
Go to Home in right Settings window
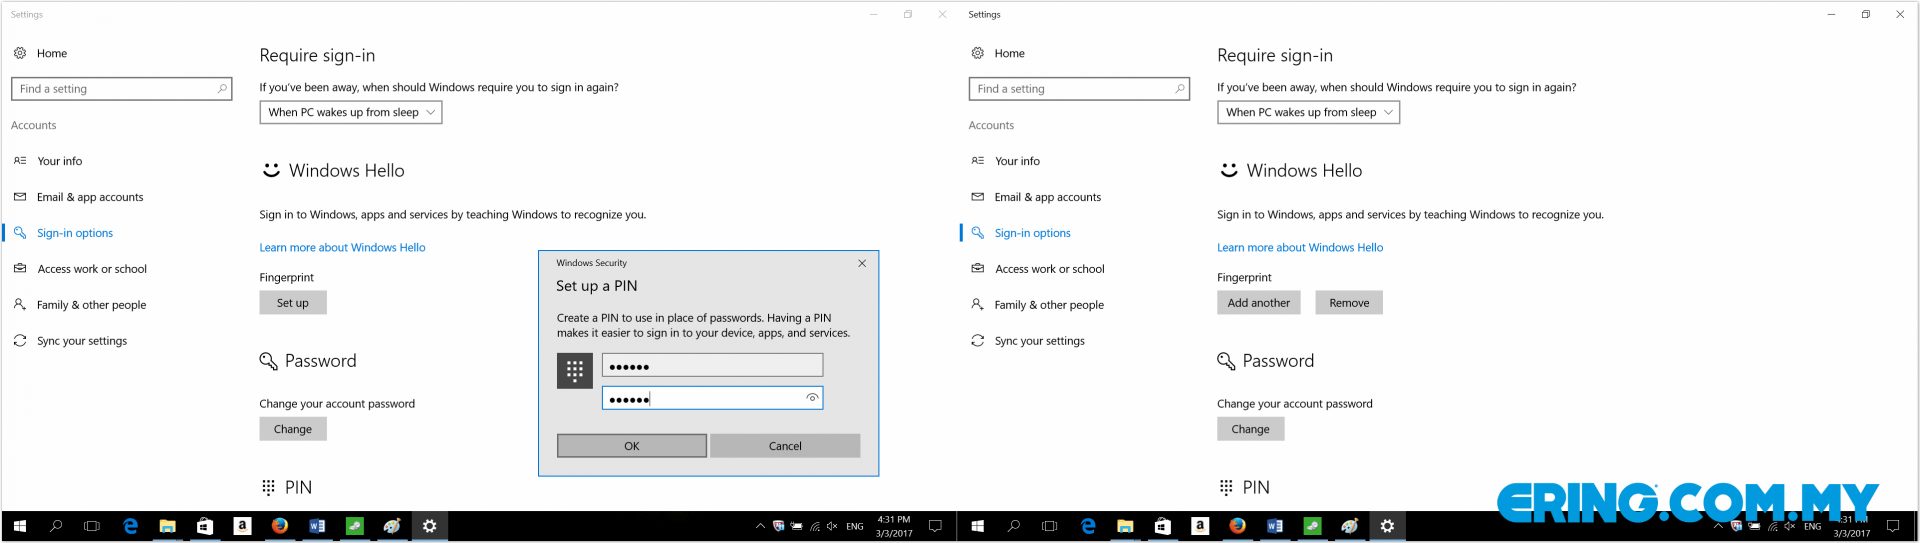point(999,53)
